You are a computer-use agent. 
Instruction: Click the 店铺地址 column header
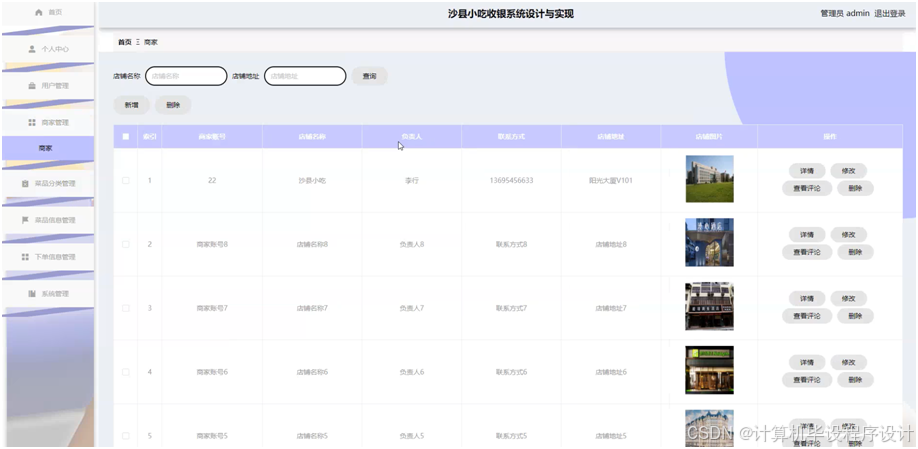(x=611, y=136)
